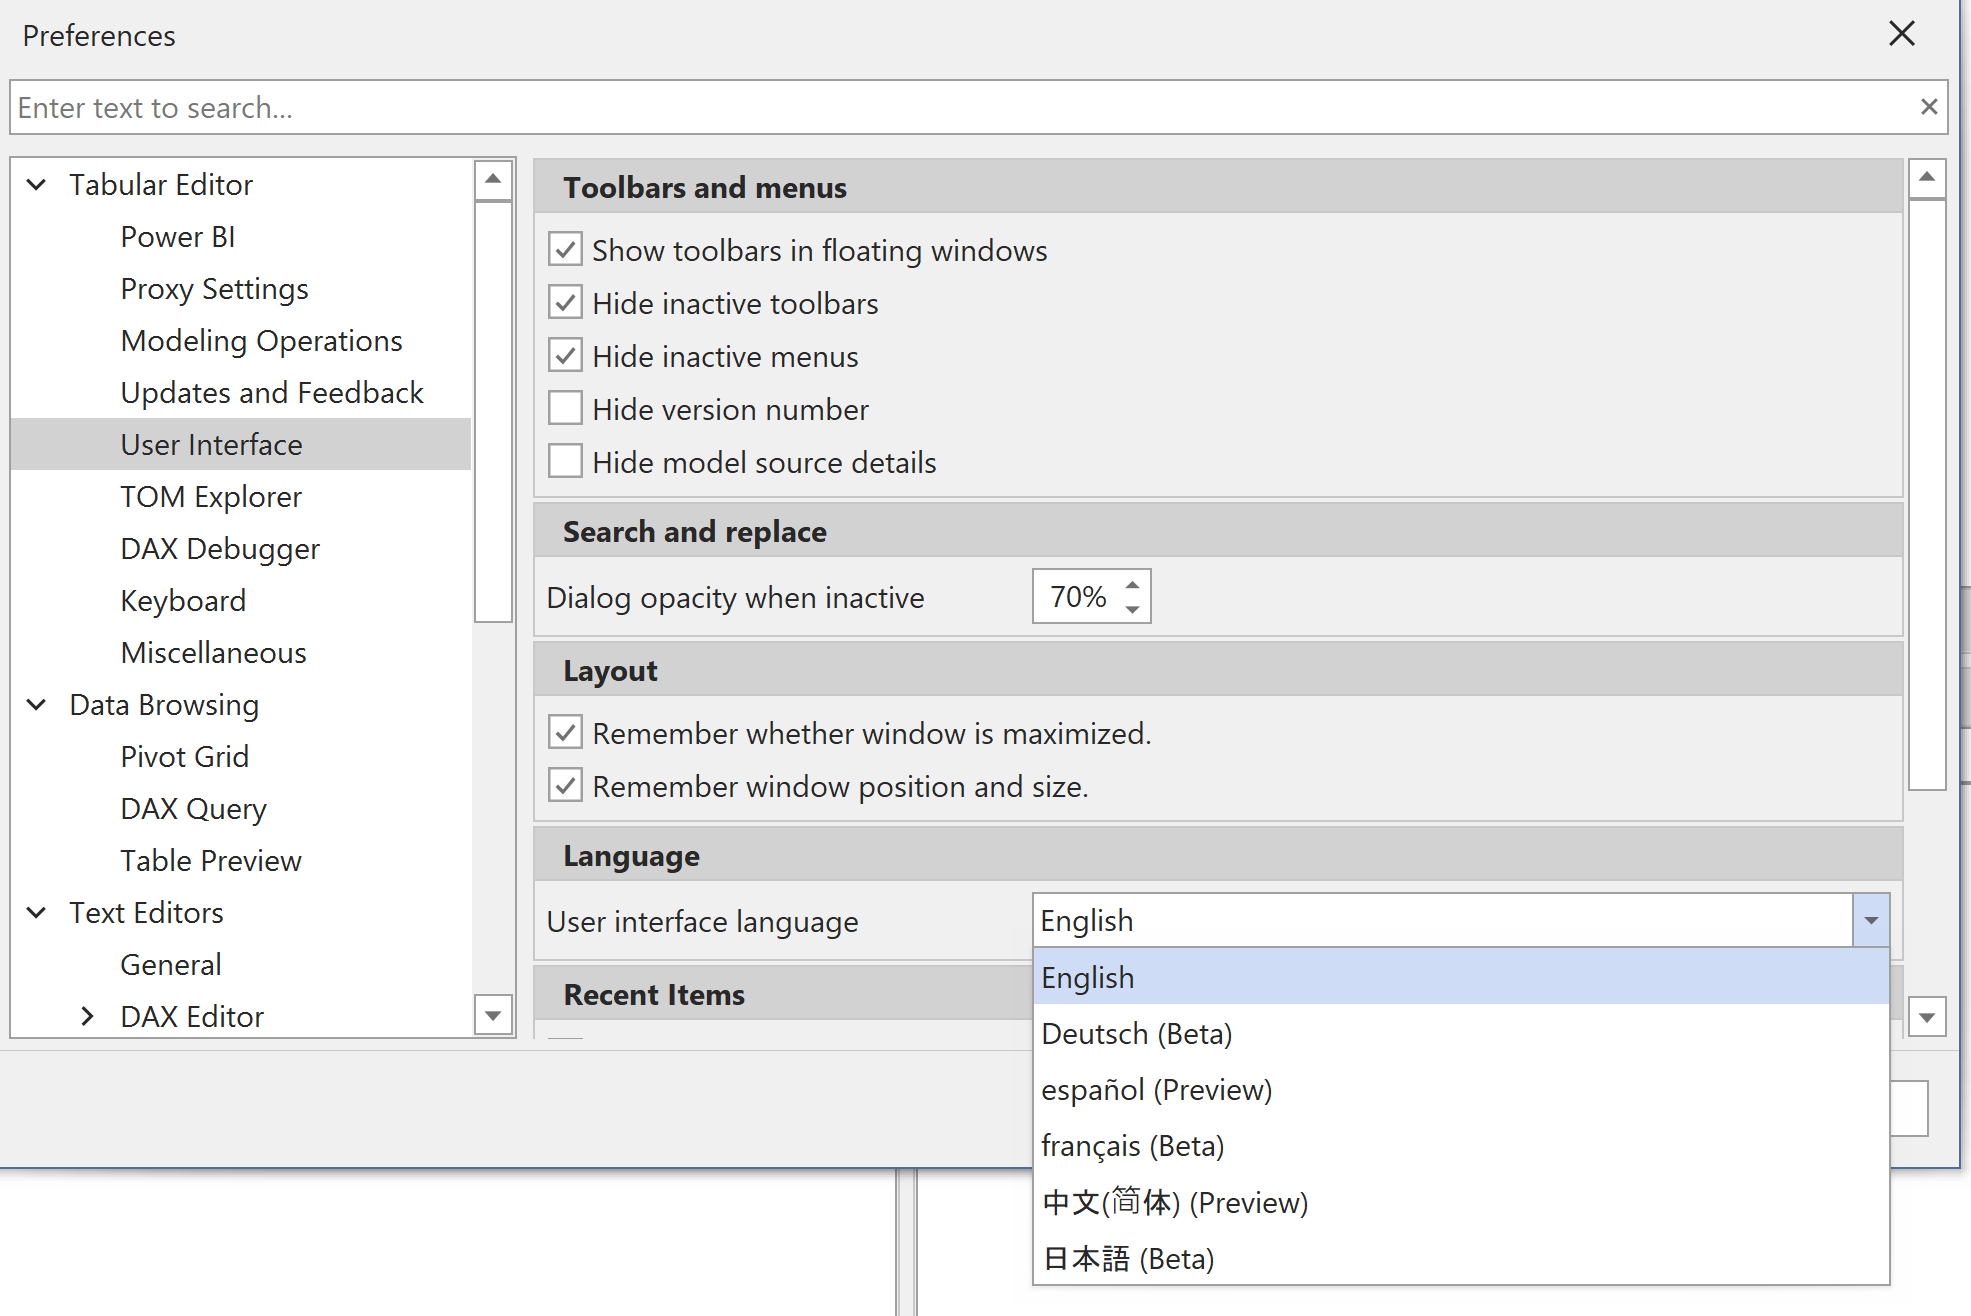
Task: Close the language dropdown using its arrow
Action: tap(1870, 920)
